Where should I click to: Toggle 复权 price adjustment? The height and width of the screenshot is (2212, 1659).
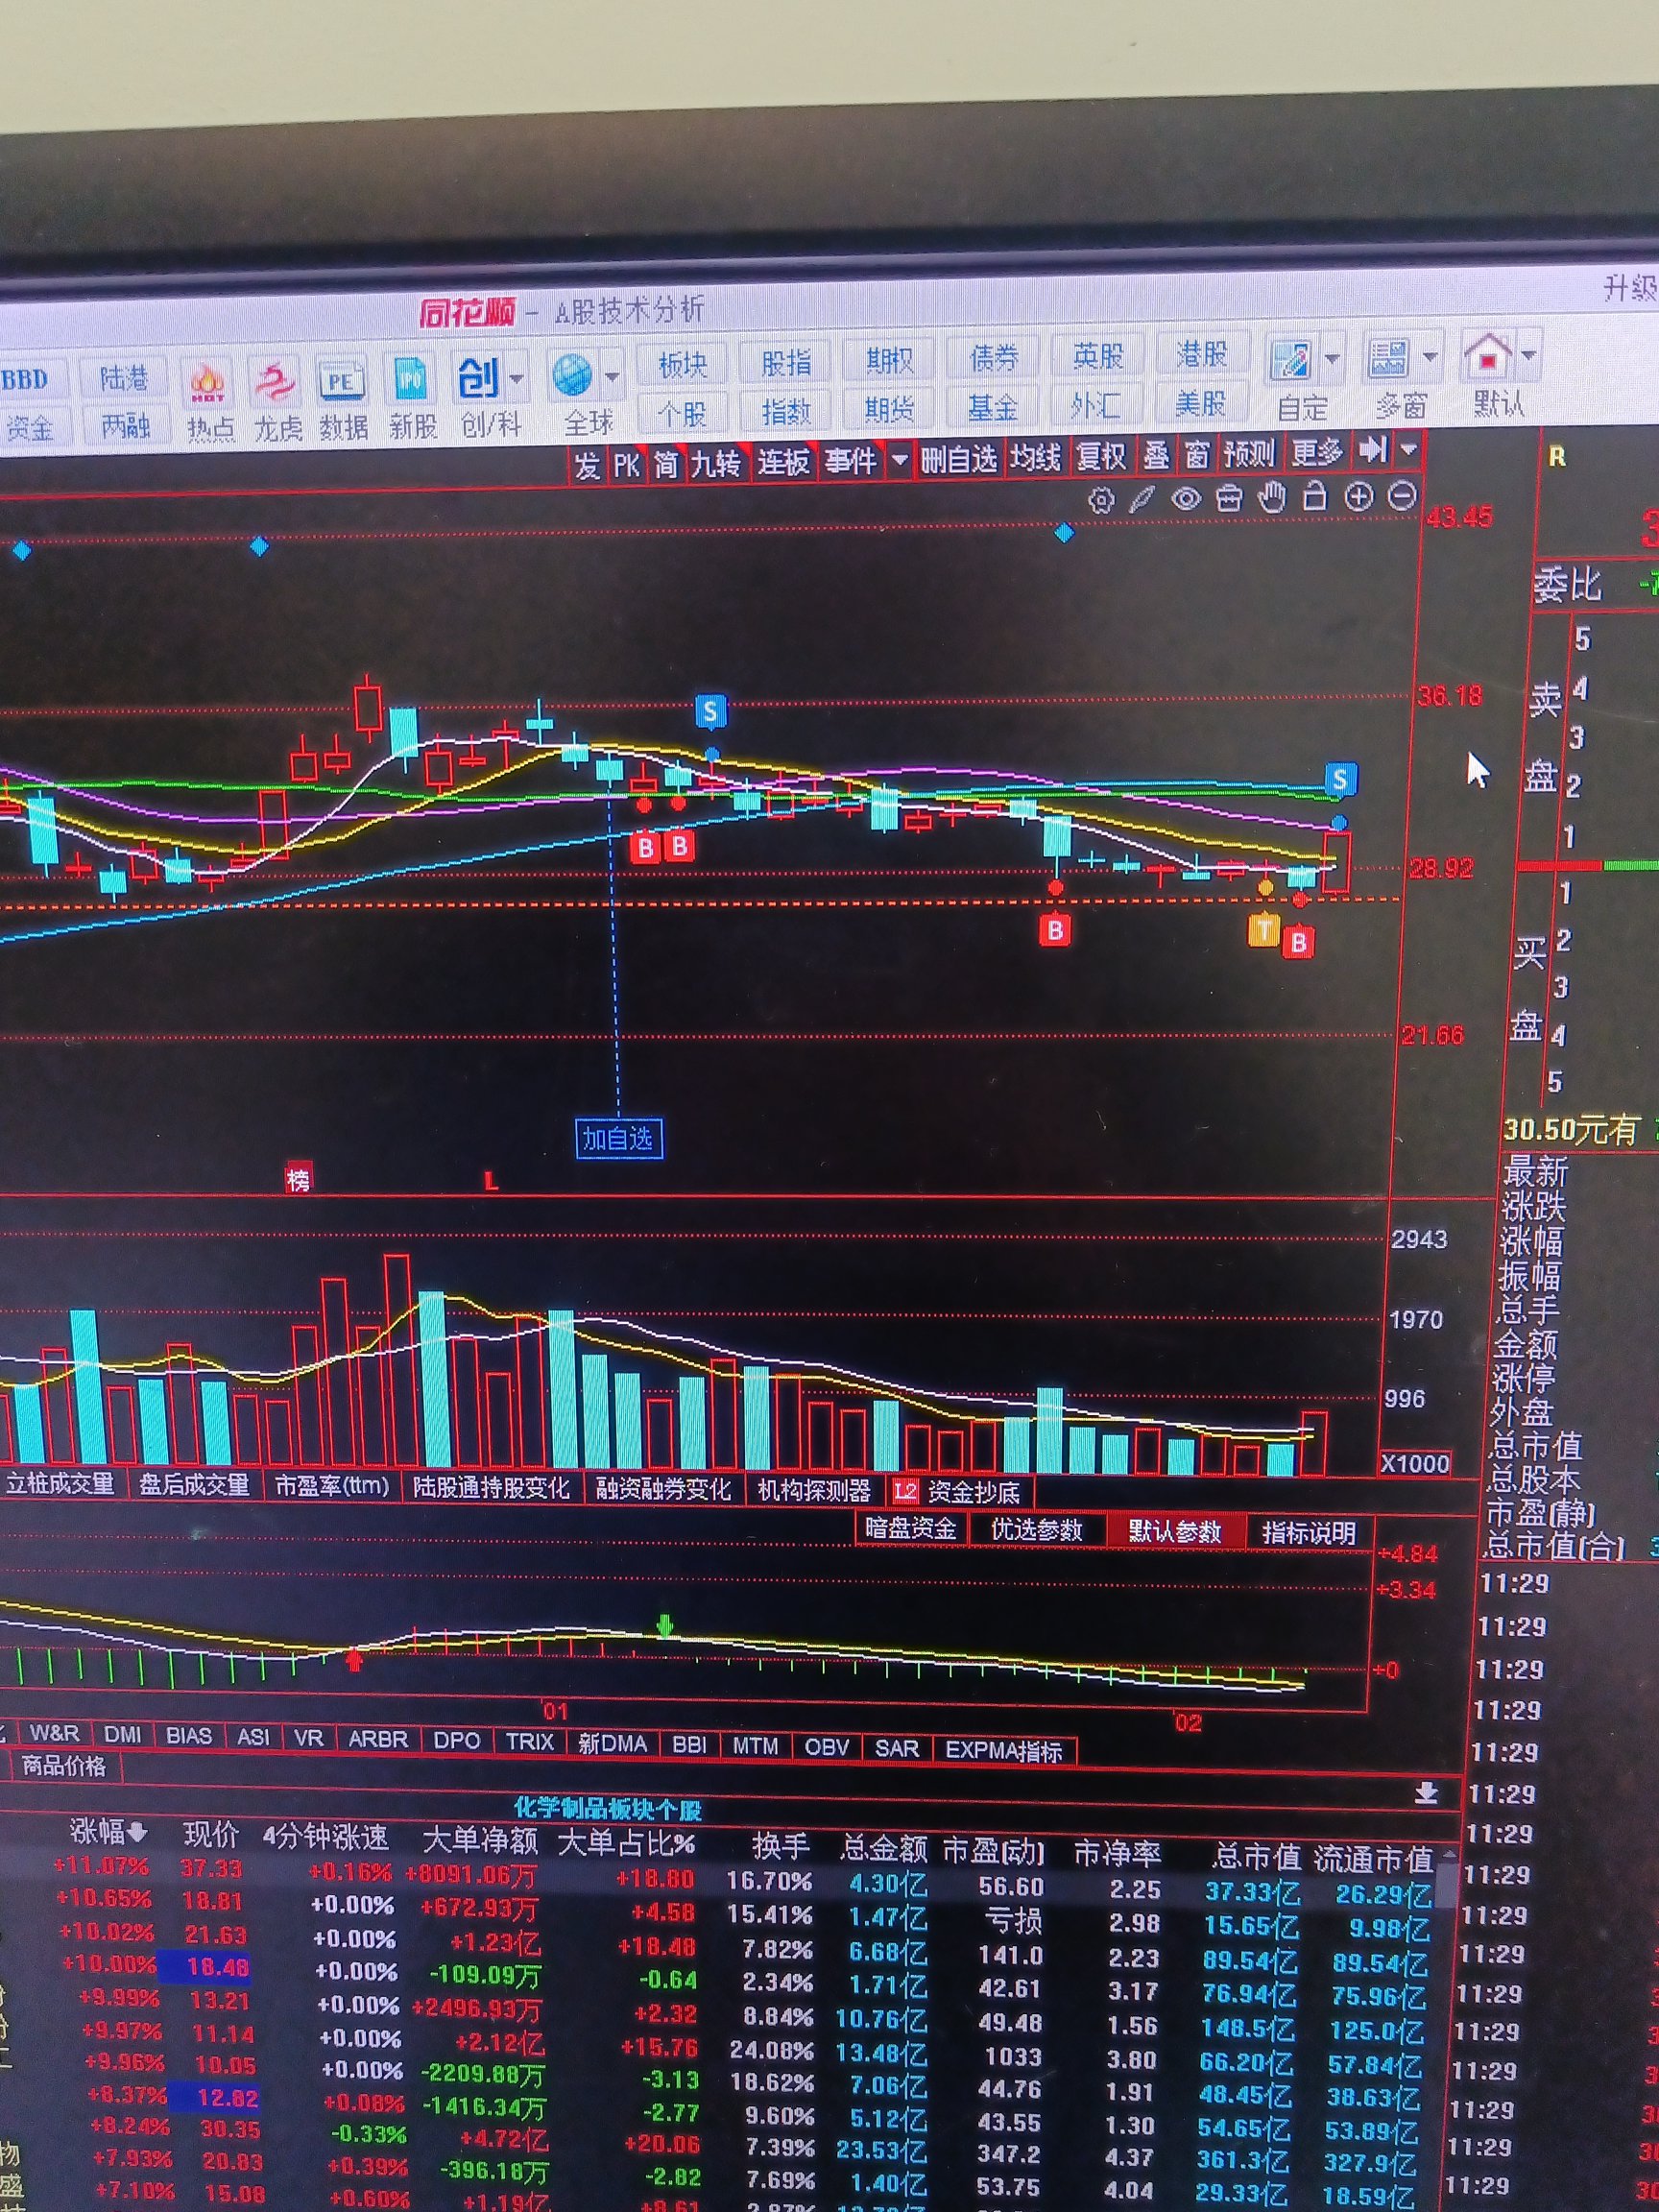[x=1101, y=457]
